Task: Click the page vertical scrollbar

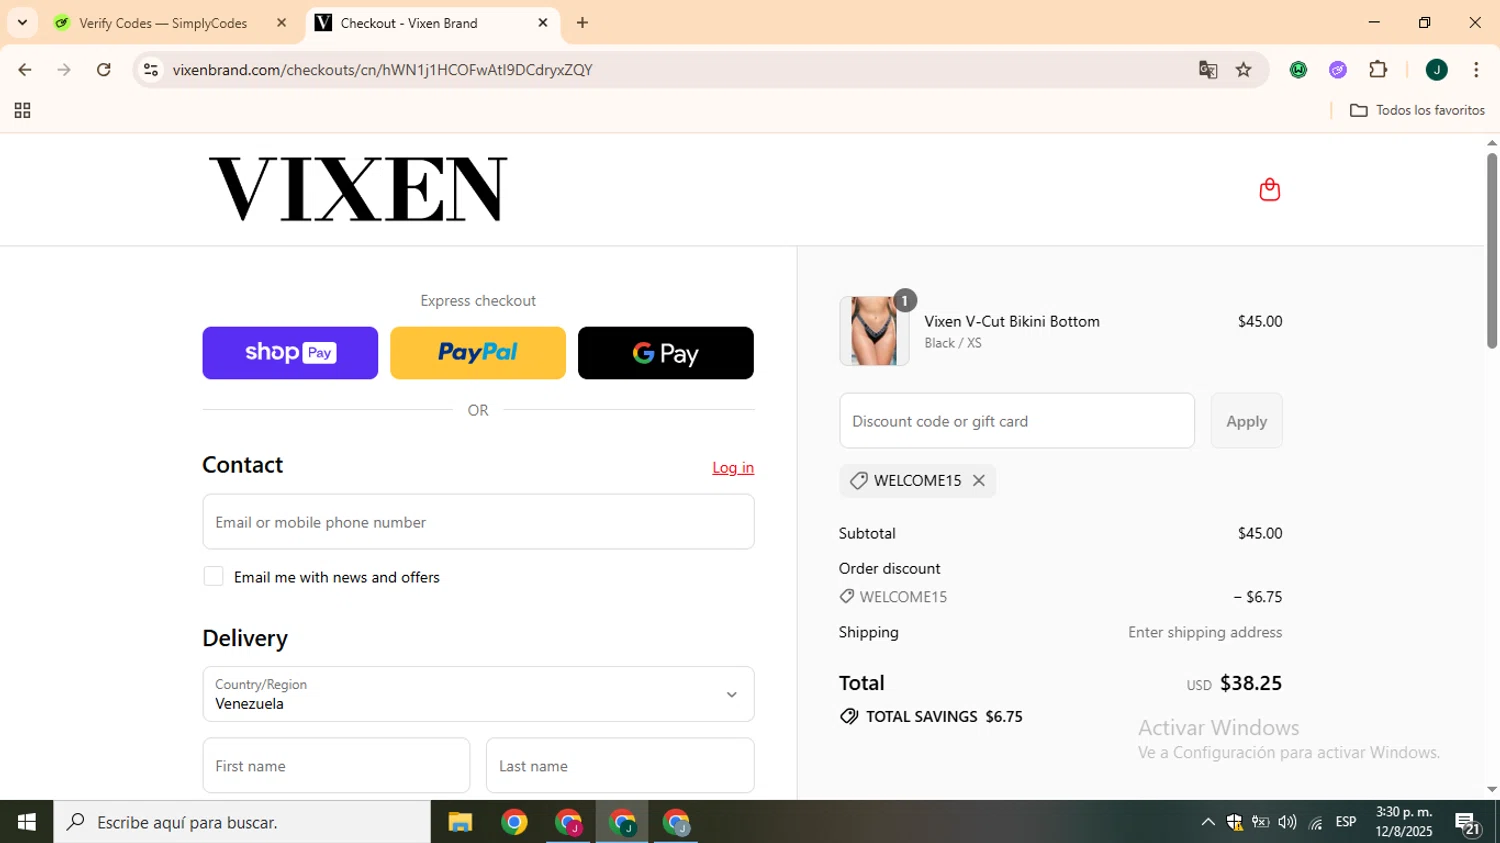Action: (x=1491, y=250)
